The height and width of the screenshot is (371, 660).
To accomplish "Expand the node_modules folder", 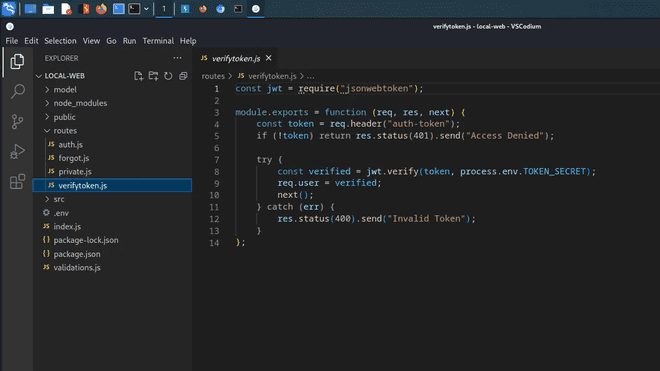I will click(80, 103).
